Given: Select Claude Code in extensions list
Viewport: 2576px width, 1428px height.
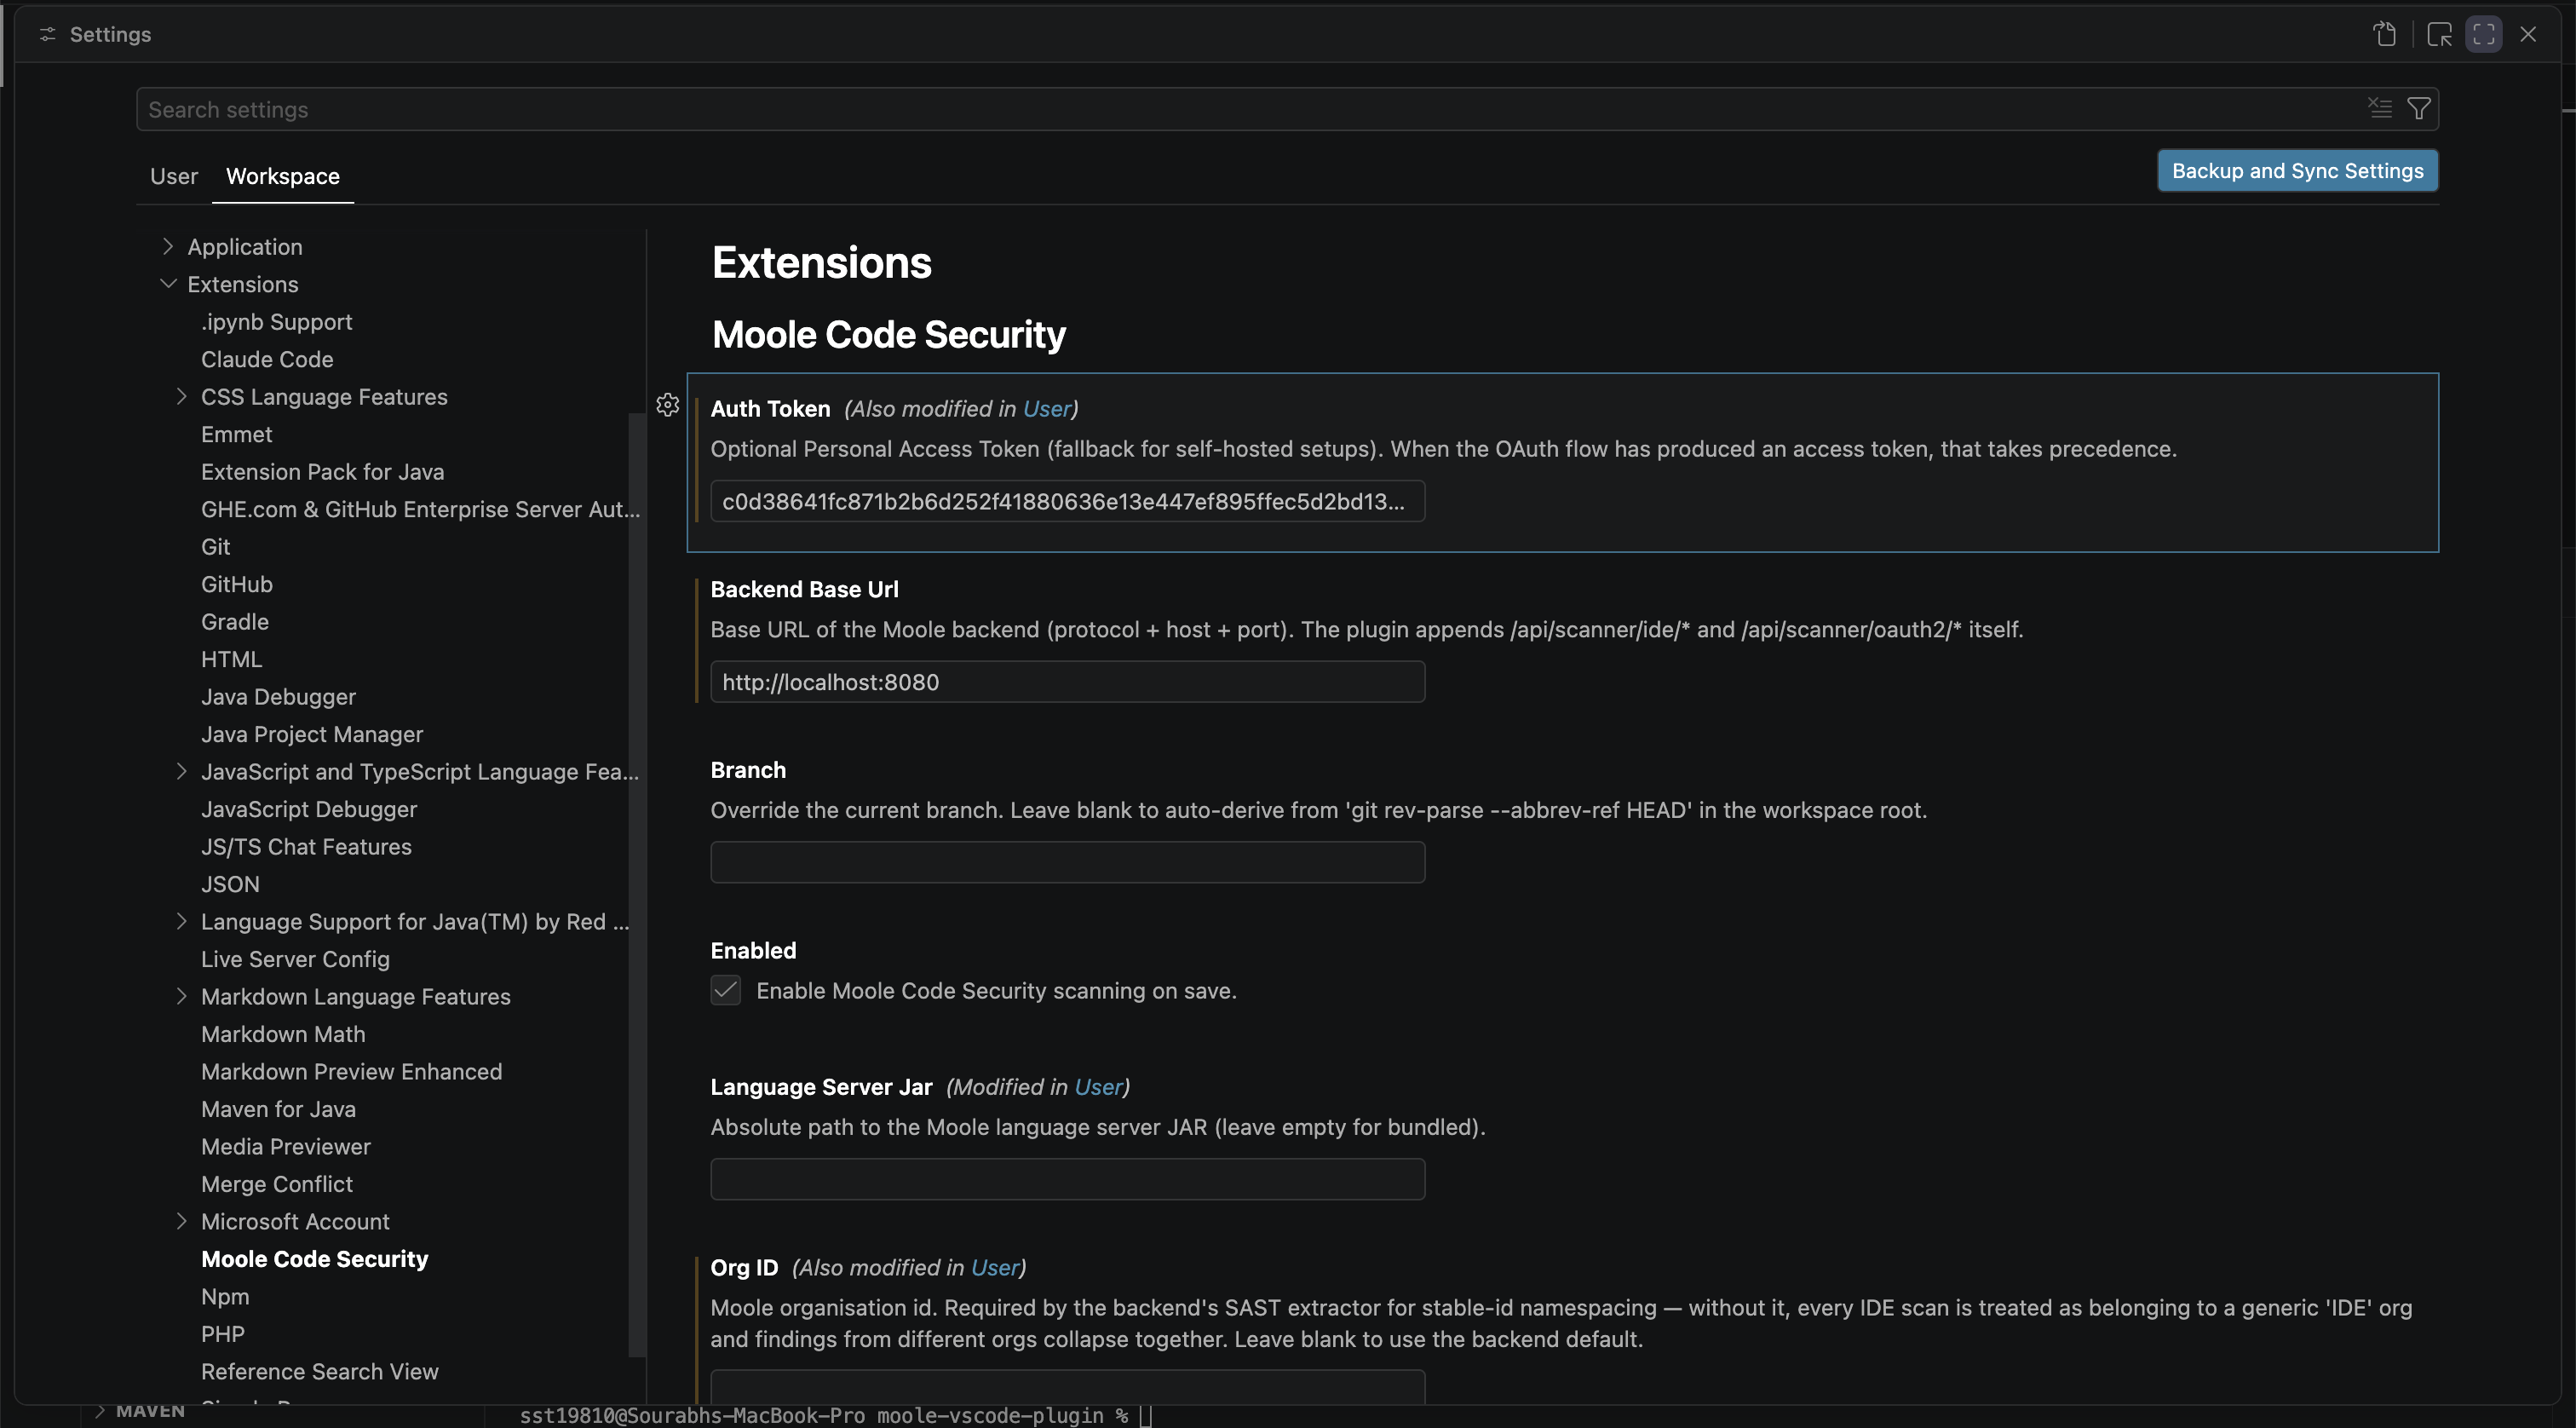Looking at the screenshot, I should 267,359.
